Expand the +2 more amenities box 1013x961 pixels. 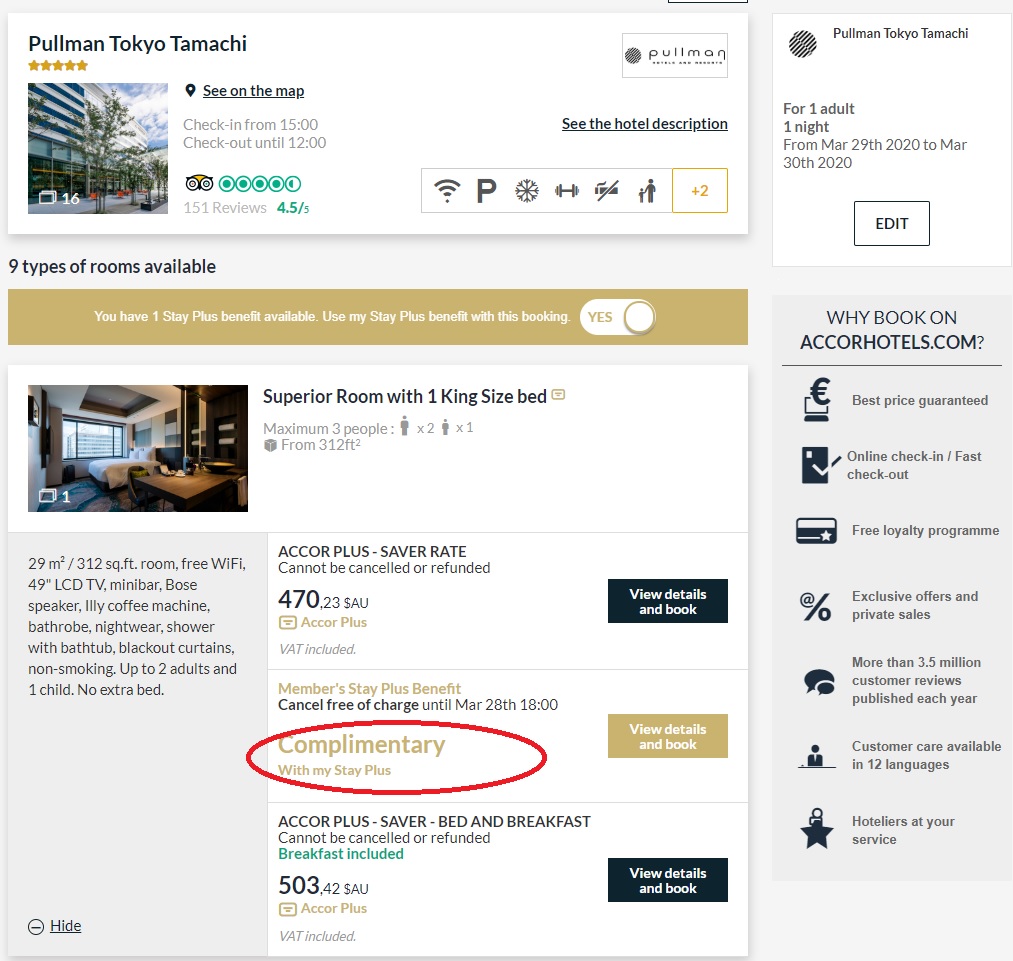[700, 191]
